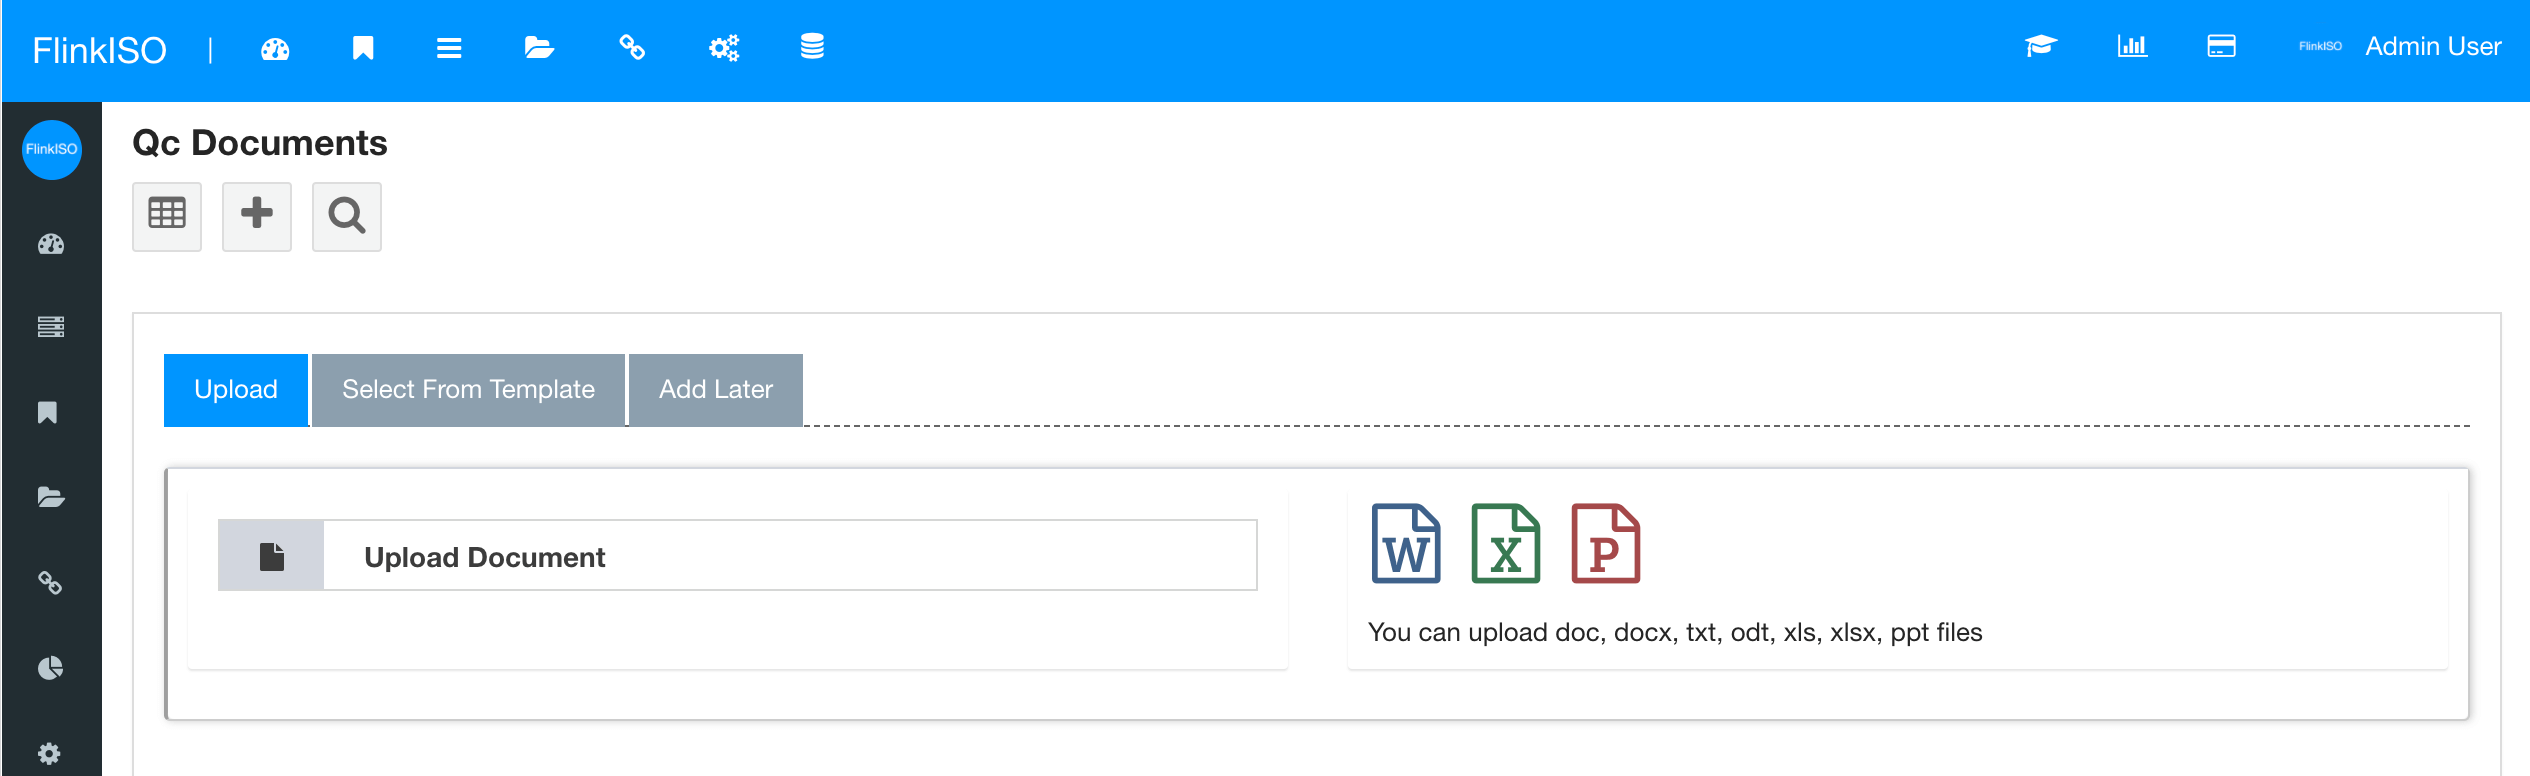Open folder icon in top navbar

tap(539, 48)
